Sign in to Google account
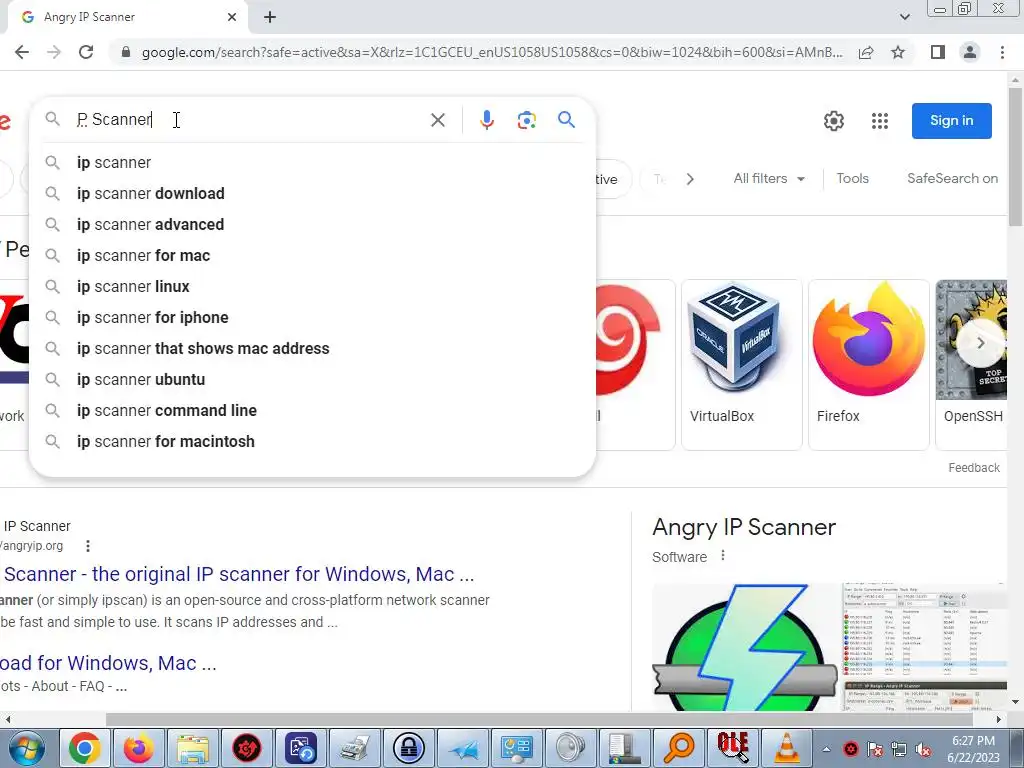The width and height of the screenshot is (1024, 768). [x=952, y=121]
